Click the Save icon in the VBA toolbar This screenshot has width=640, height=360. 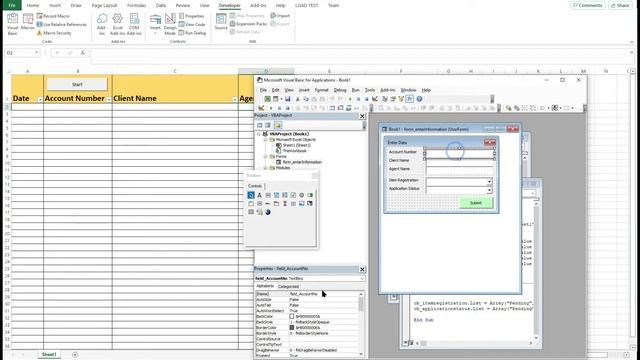point(287,99)
